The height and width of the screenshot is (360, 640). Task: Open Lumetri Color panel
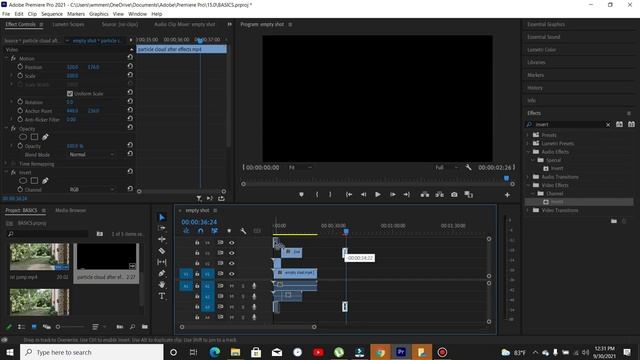[541, 50]
